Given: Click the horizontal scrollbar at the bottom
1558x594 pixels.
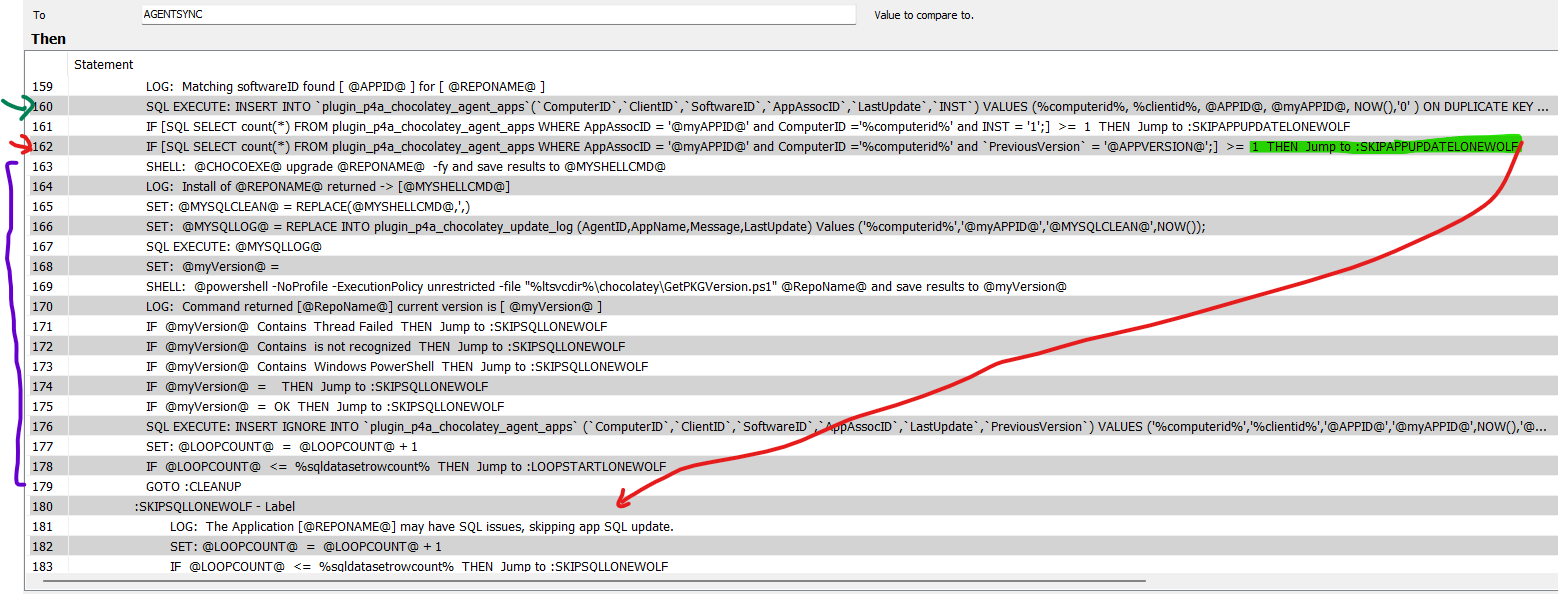Looking at the screenshot, I should pos(600,581).
